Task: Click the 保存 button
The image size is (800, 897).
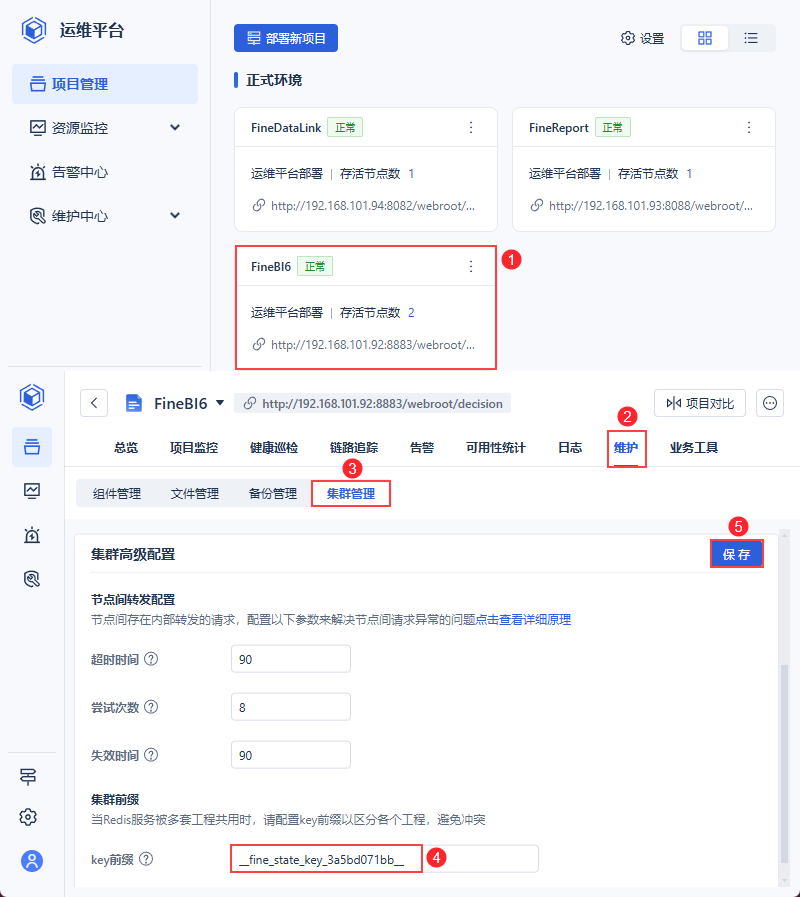Action: click(736, 554)
